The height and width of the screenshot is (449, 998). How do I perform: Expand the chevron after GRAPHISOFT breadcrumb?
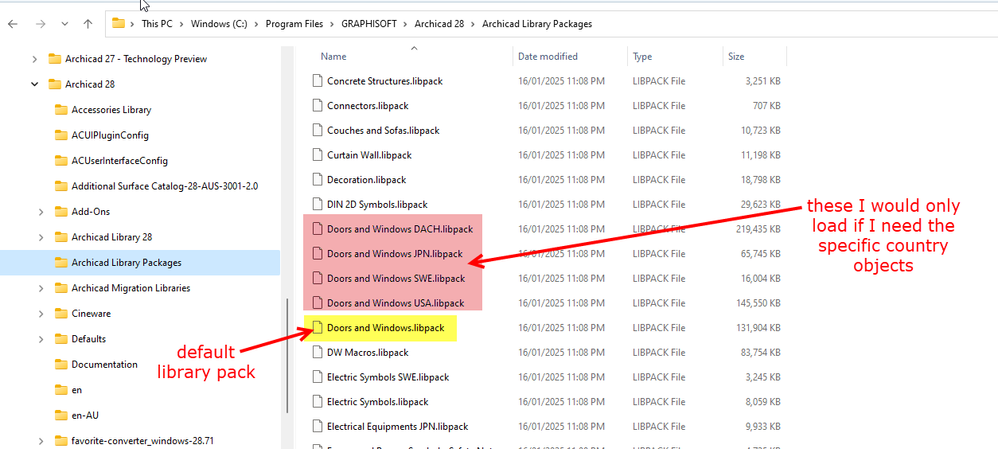coord(405,24)
